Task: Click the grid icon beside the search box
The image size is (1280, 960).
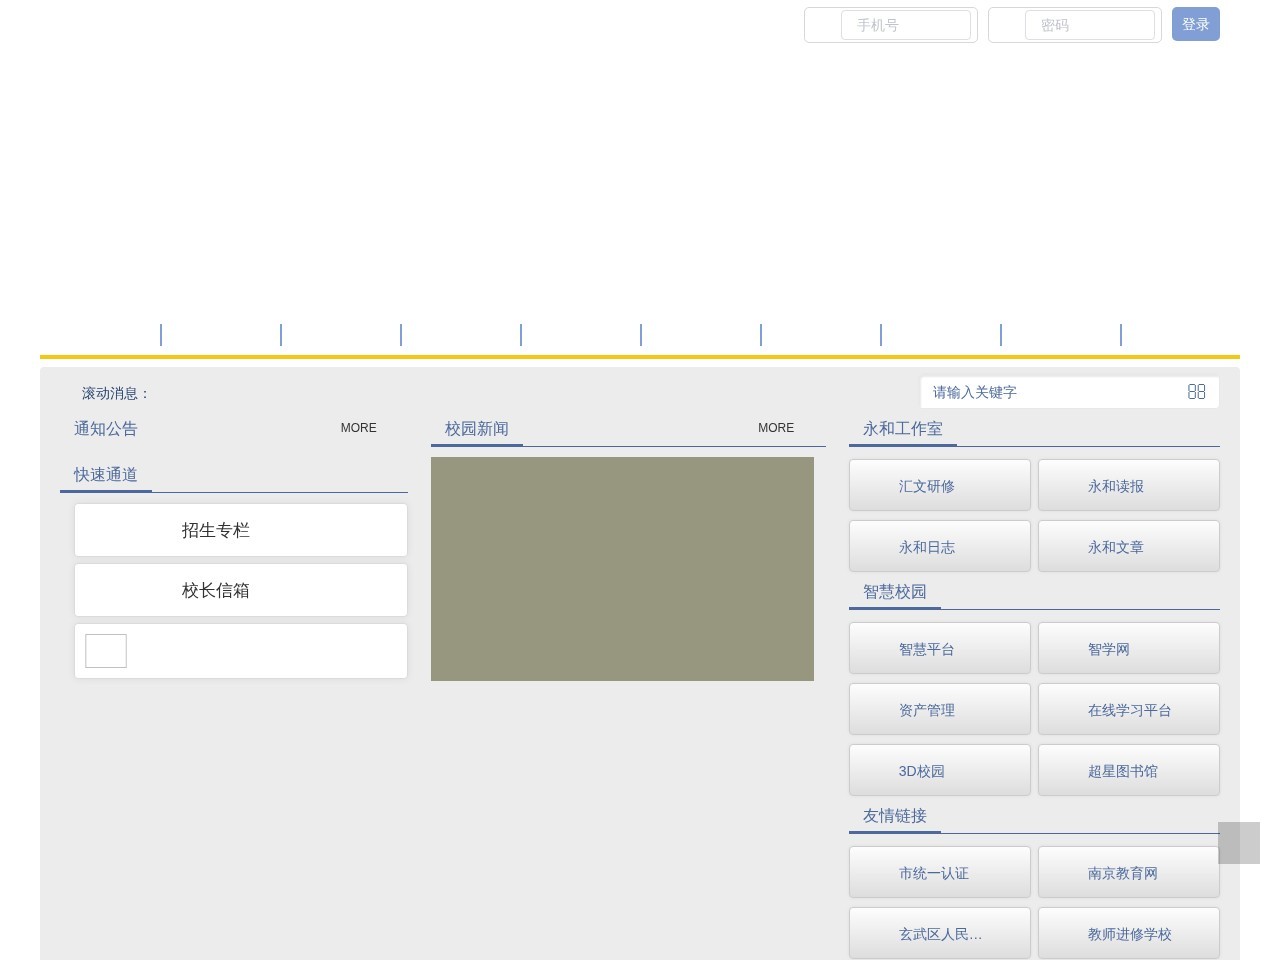Action: (x=1197, y=392)
